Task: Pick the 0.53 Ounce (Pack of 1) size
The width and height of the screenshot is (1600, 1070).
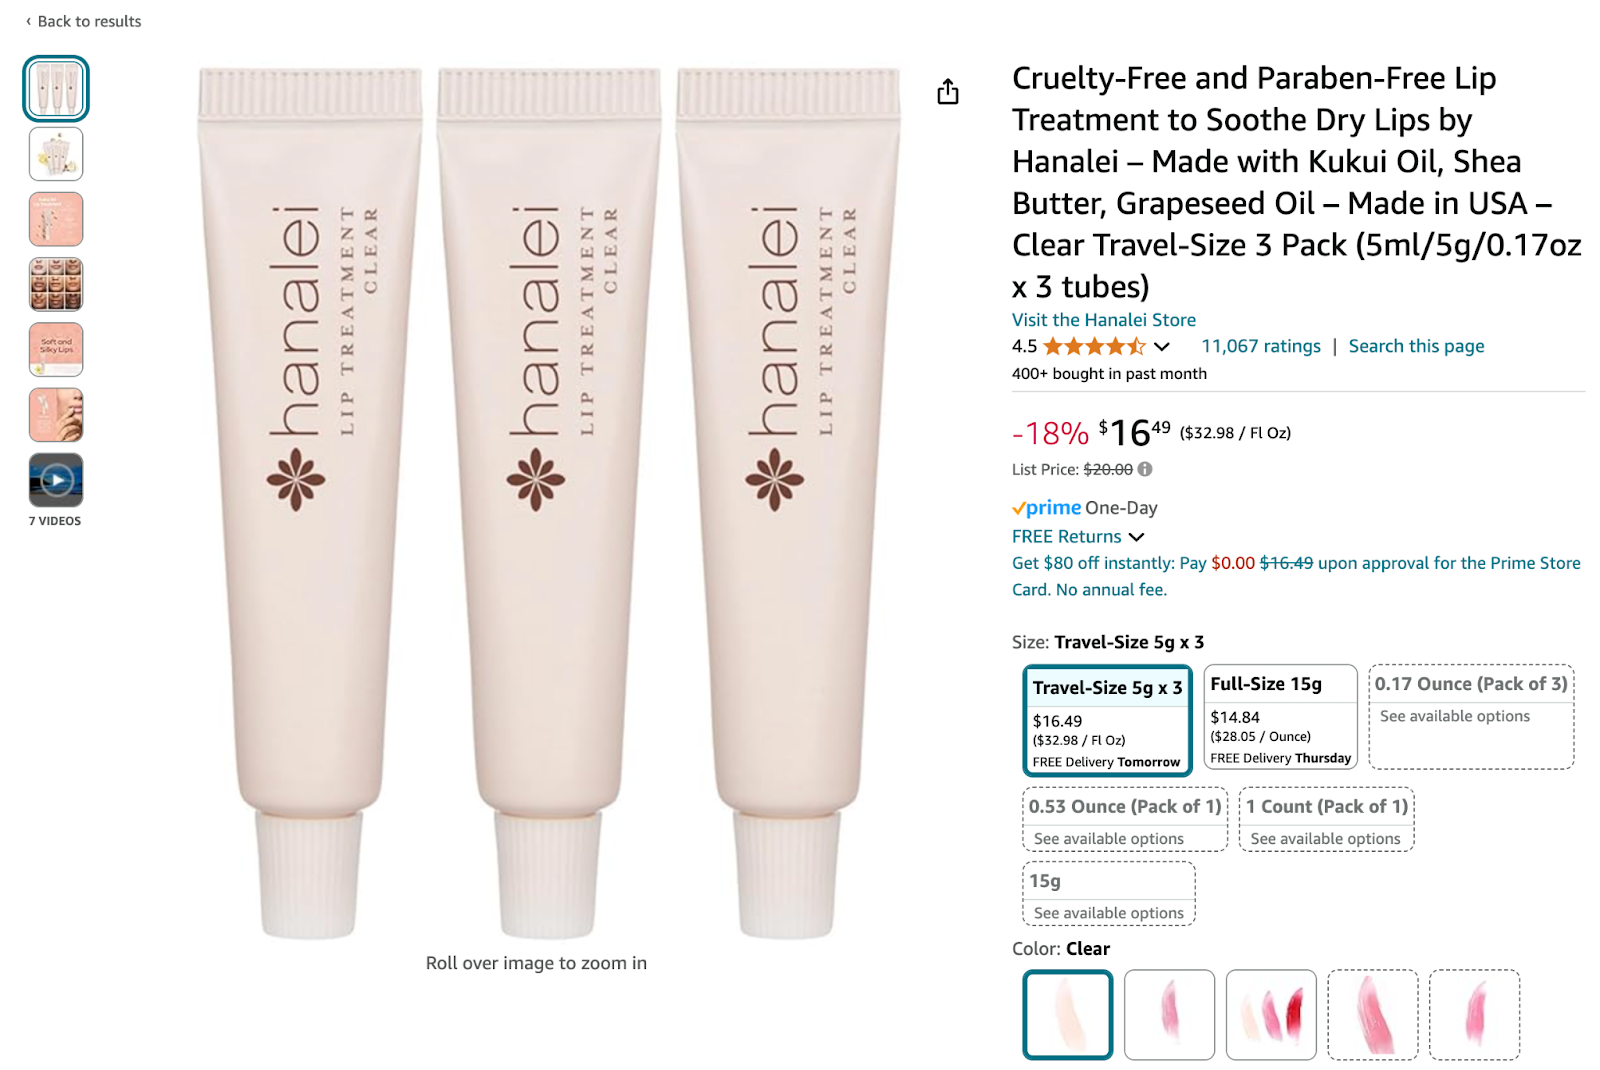Action: 1125,820
